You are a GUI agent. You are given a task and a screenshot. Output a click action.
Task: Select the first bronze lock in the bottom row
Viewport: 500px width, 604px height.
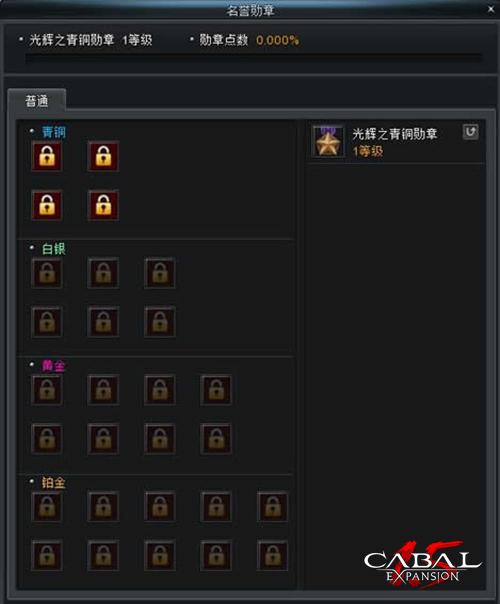click(x=47, y=205)
